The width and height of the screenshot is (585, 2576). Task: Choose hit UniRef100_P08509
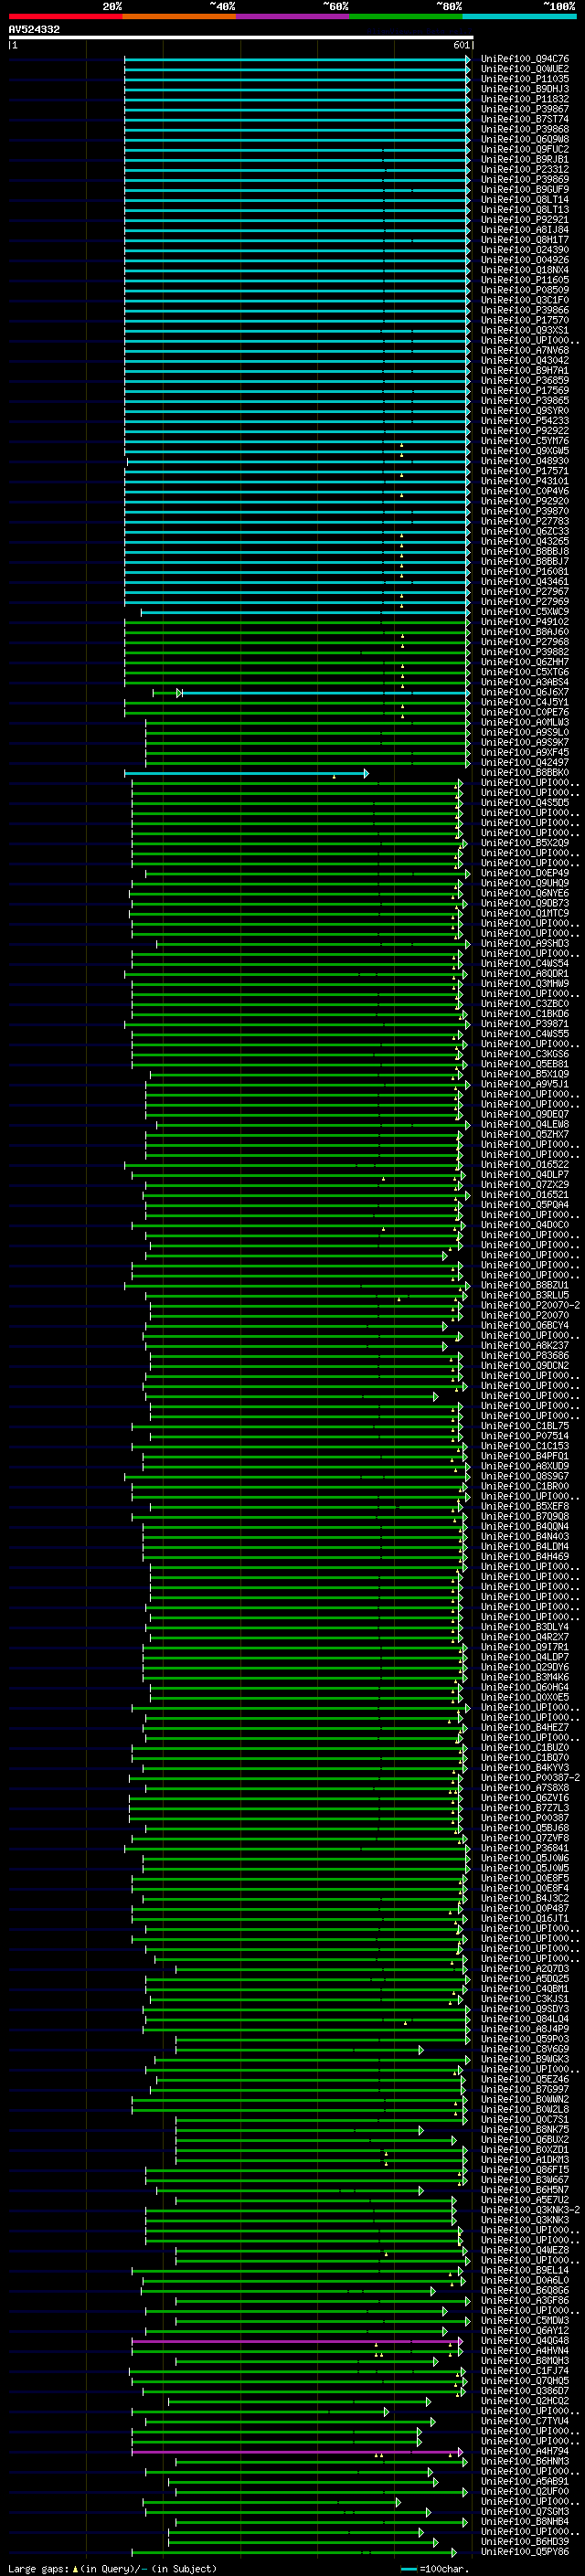click(x=525, y=290)
